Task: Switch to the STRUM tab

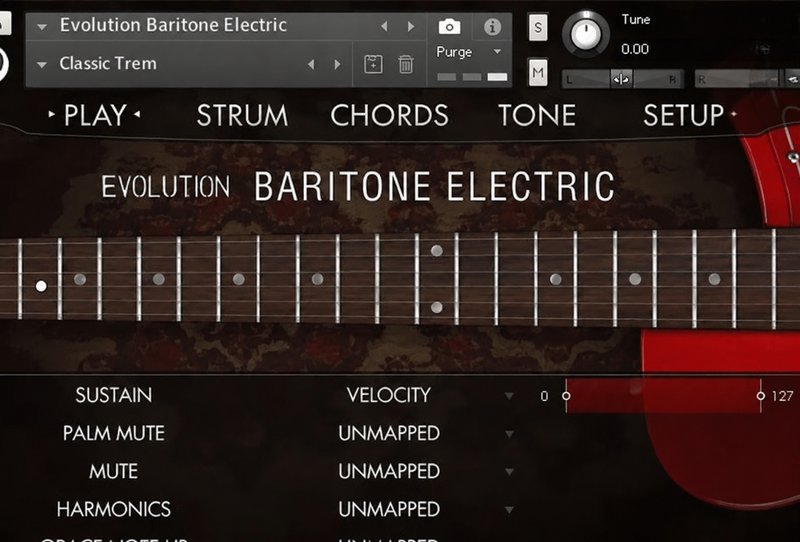Action: pyautogui.click(x=242, y=115)
